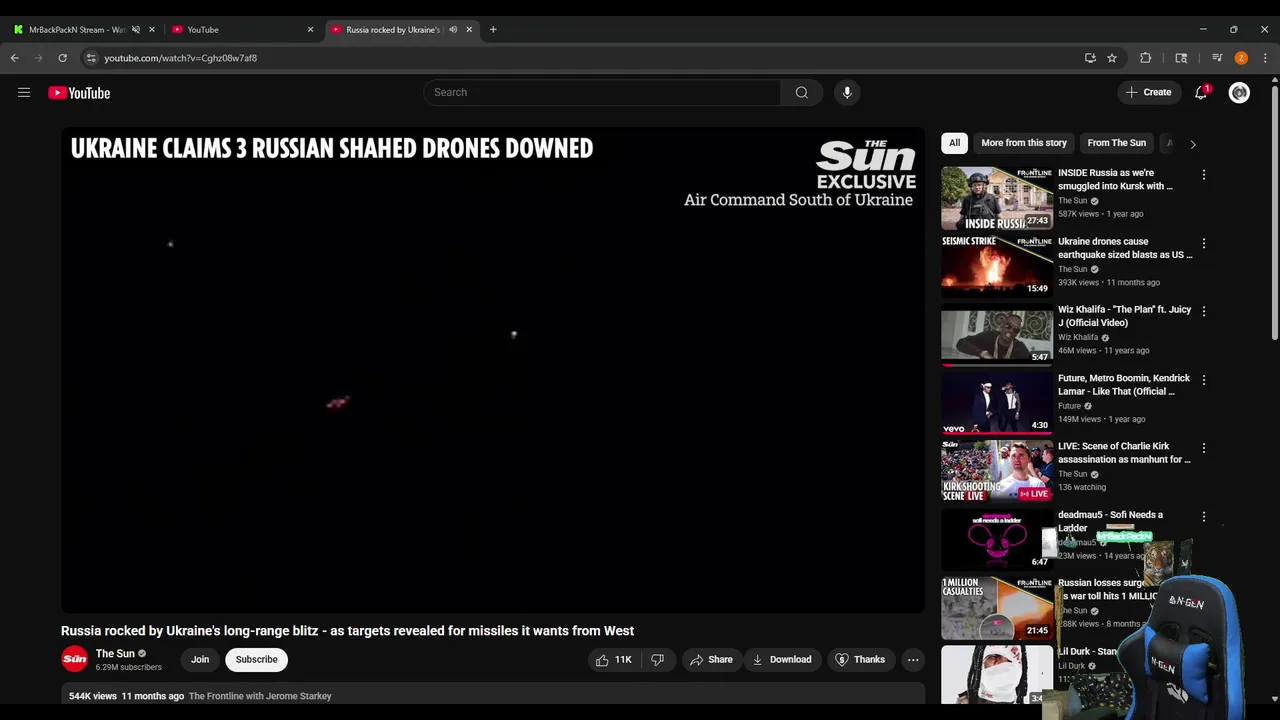Image resolution: width=1280 pixels, height=720 pixels.
Task: Open options for deadmau5 video
Action: click(1204, 517)
